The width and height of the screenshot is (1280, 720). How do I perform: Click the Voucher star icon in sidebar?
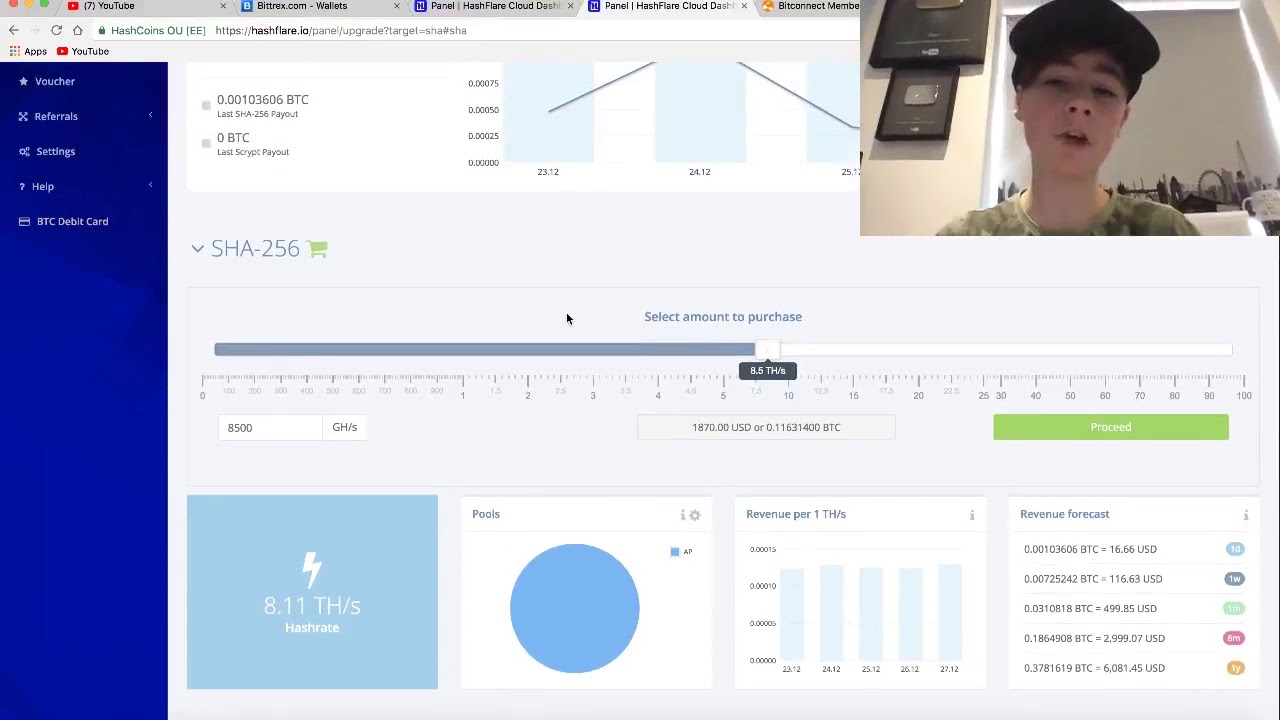23,81
